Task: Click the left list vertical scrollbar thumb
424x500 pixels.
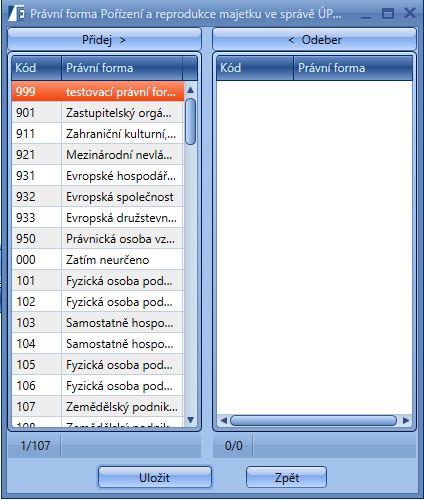Action: 191,122
